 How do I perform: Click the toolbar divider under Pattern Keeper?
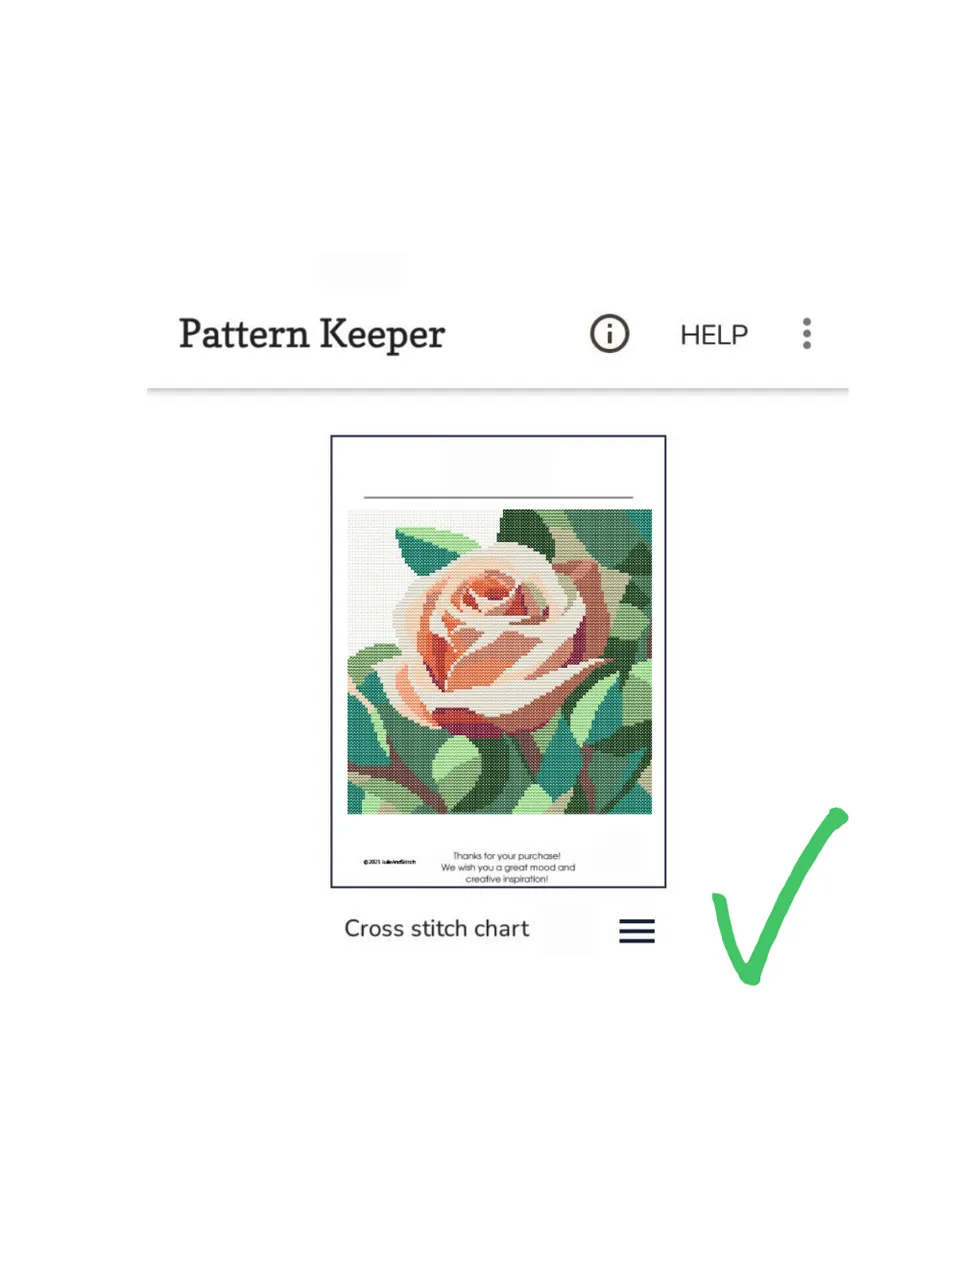(x=498, y=390)
